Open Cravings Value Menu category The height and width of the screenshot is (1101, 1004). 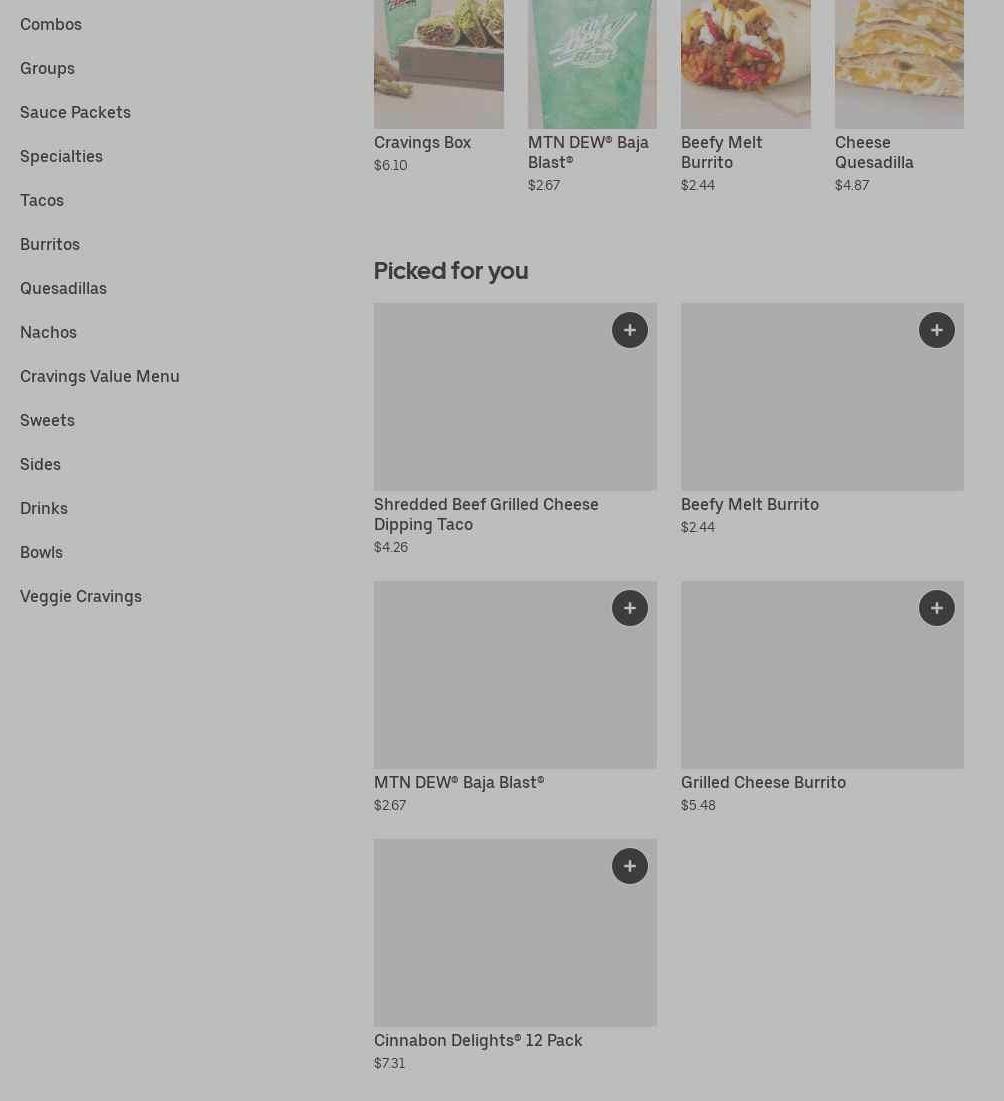100,376
